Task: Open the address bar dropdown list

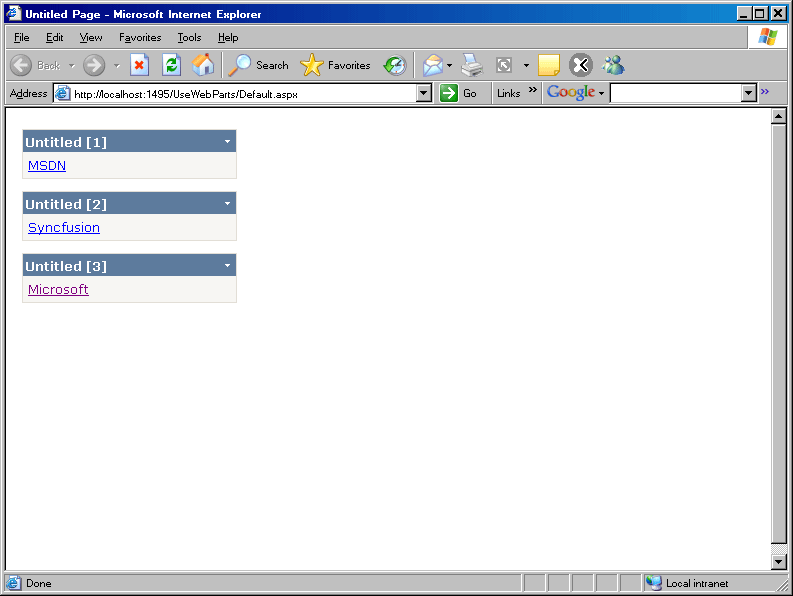Action: point(423,93)
